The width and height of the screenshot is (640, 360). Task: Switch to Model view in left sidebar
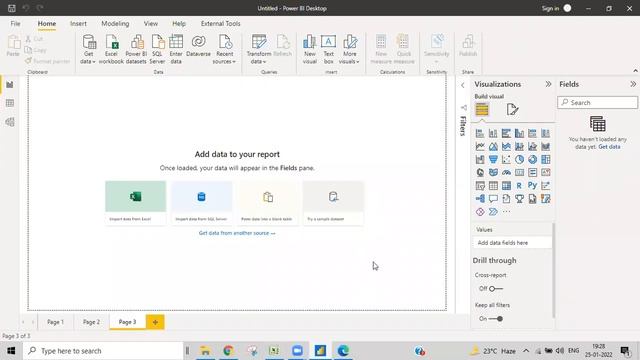(x=10, y=122)
